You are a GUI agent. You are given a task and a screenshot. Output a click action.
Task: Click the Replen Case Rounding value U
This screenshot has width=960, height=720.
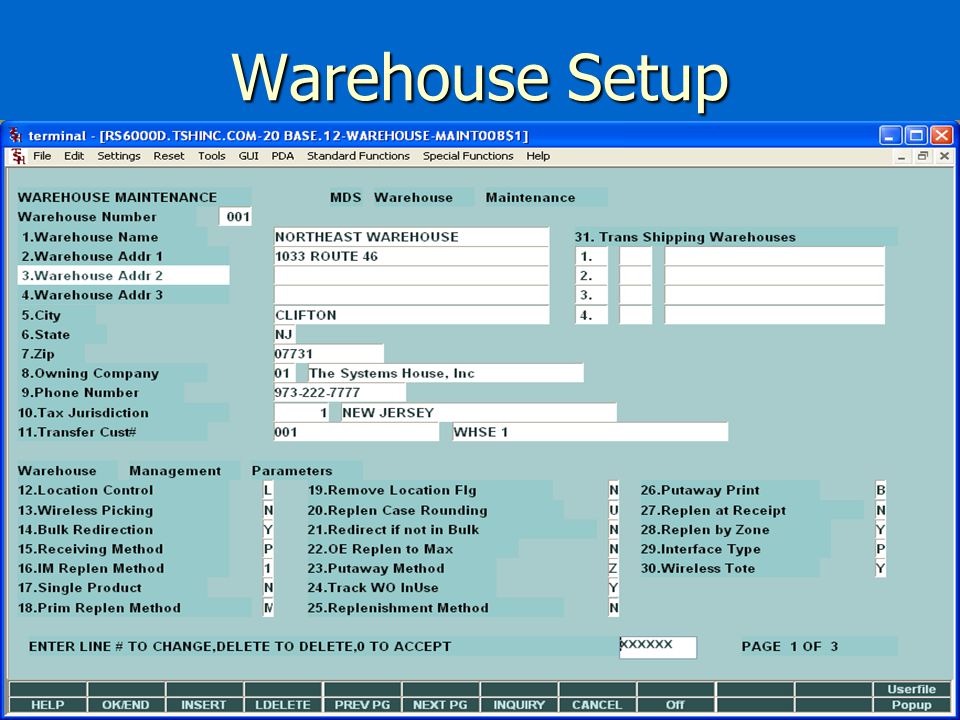click(613, 510)
